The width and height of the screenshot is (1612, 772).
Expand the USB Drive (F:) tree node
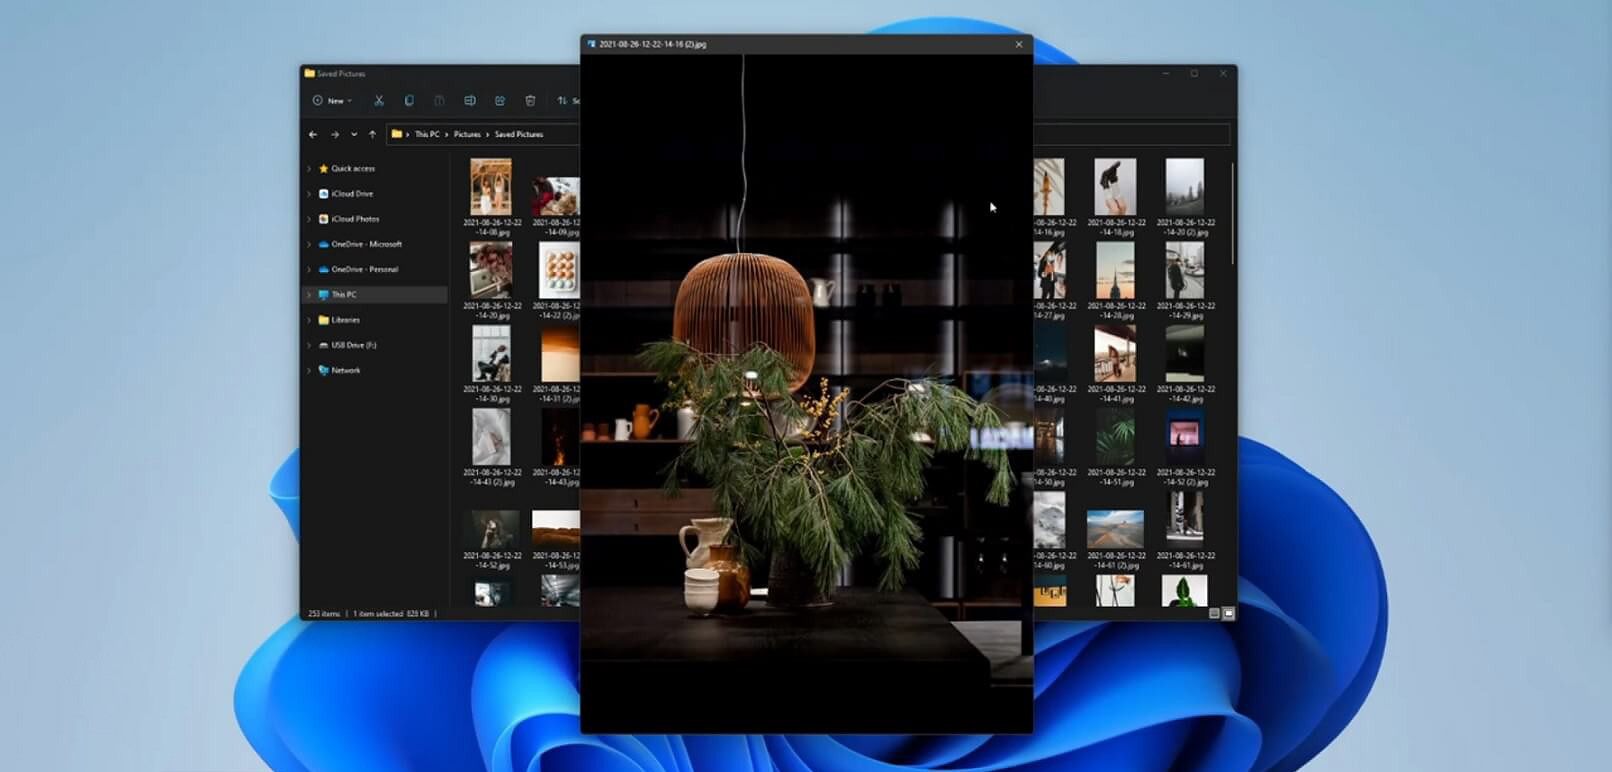point(309,345)
